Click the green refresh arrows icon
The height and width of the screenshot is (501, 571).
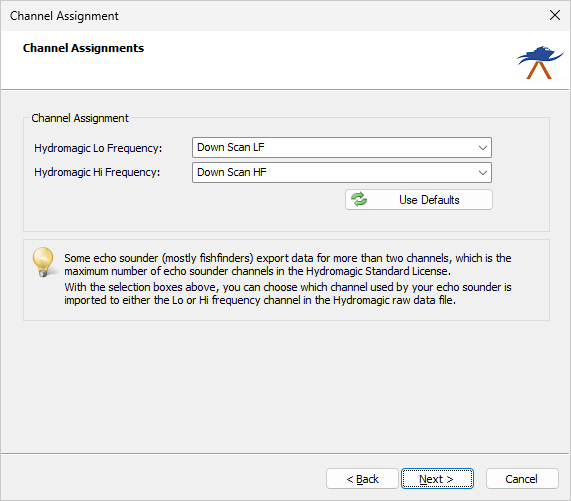[x=359, y=200]
